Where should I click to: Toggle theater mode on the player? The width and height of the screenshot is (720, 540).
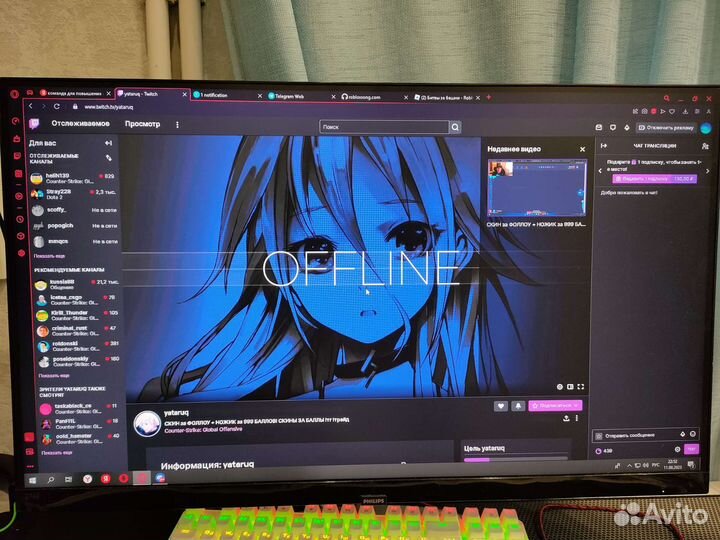click(570, 387)
